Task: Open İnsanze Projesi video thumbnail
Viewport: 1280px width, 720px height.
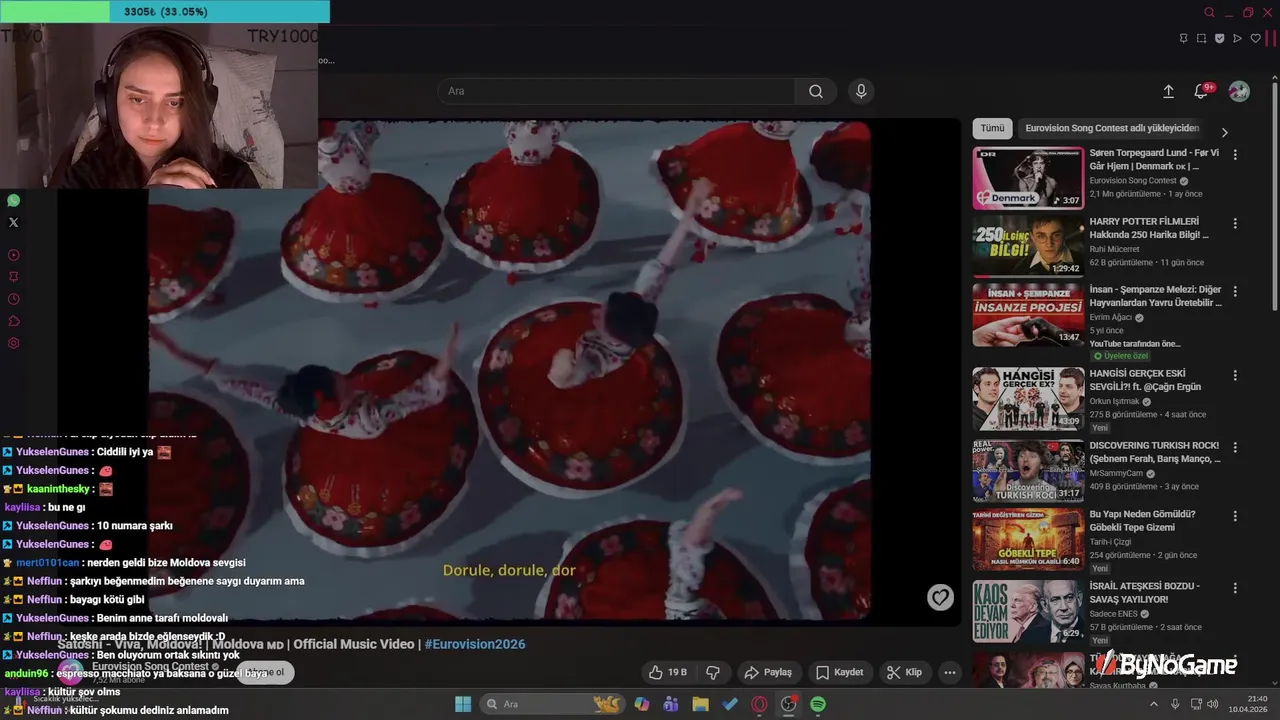Action: [x=1028, y=314]
